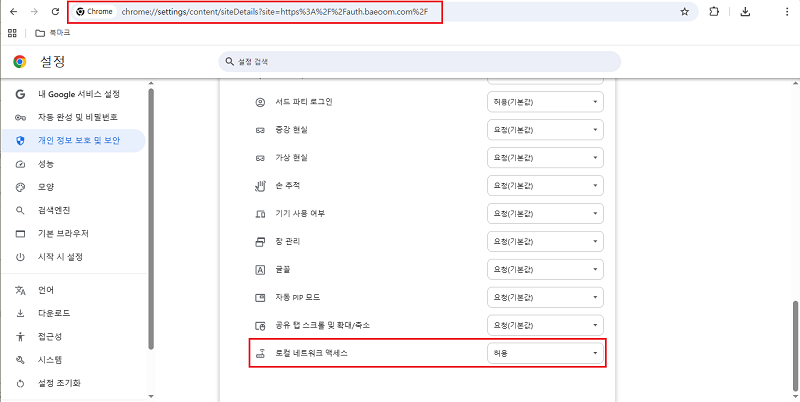Click the browser back arrow
The image size is (800, 402).
(x=11, y=12)
